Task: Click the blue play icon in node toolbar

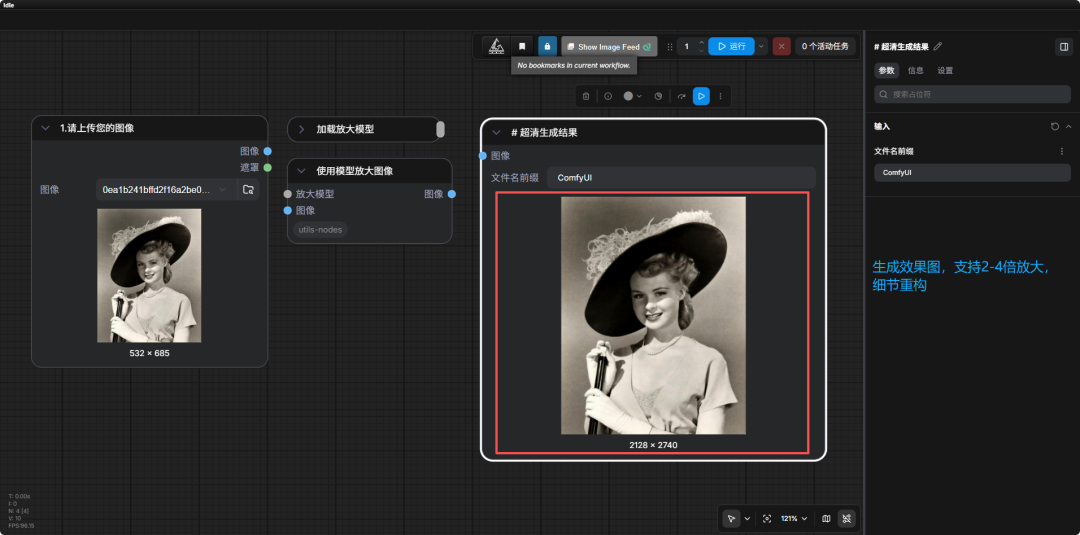Action: tap(700, 96)
